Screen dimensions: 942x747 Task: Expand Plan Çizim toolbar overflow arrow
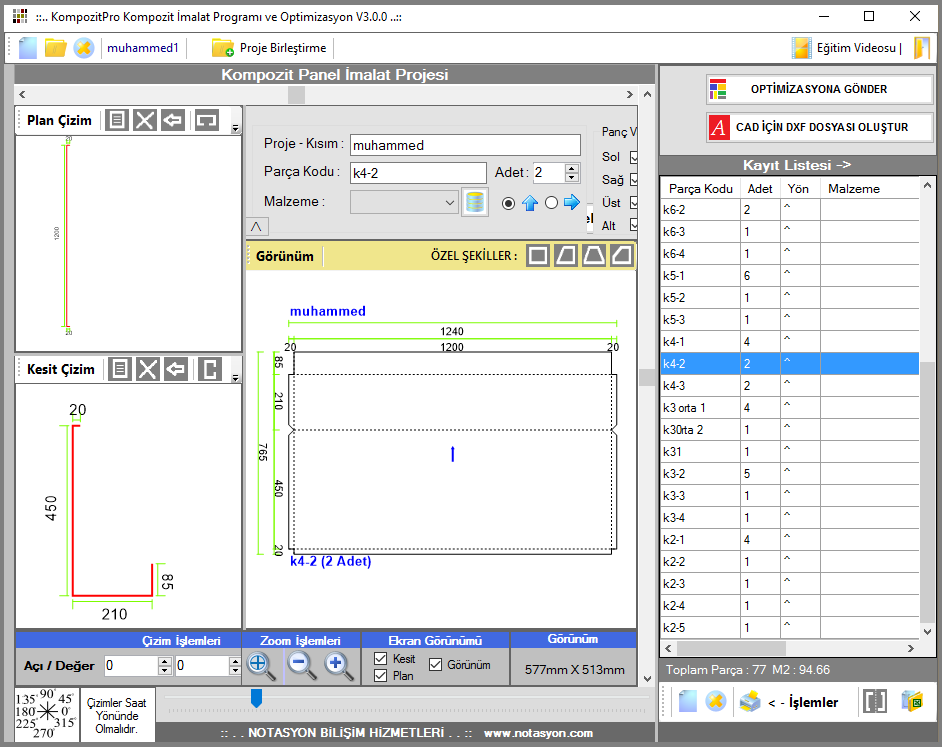point(236,128)
